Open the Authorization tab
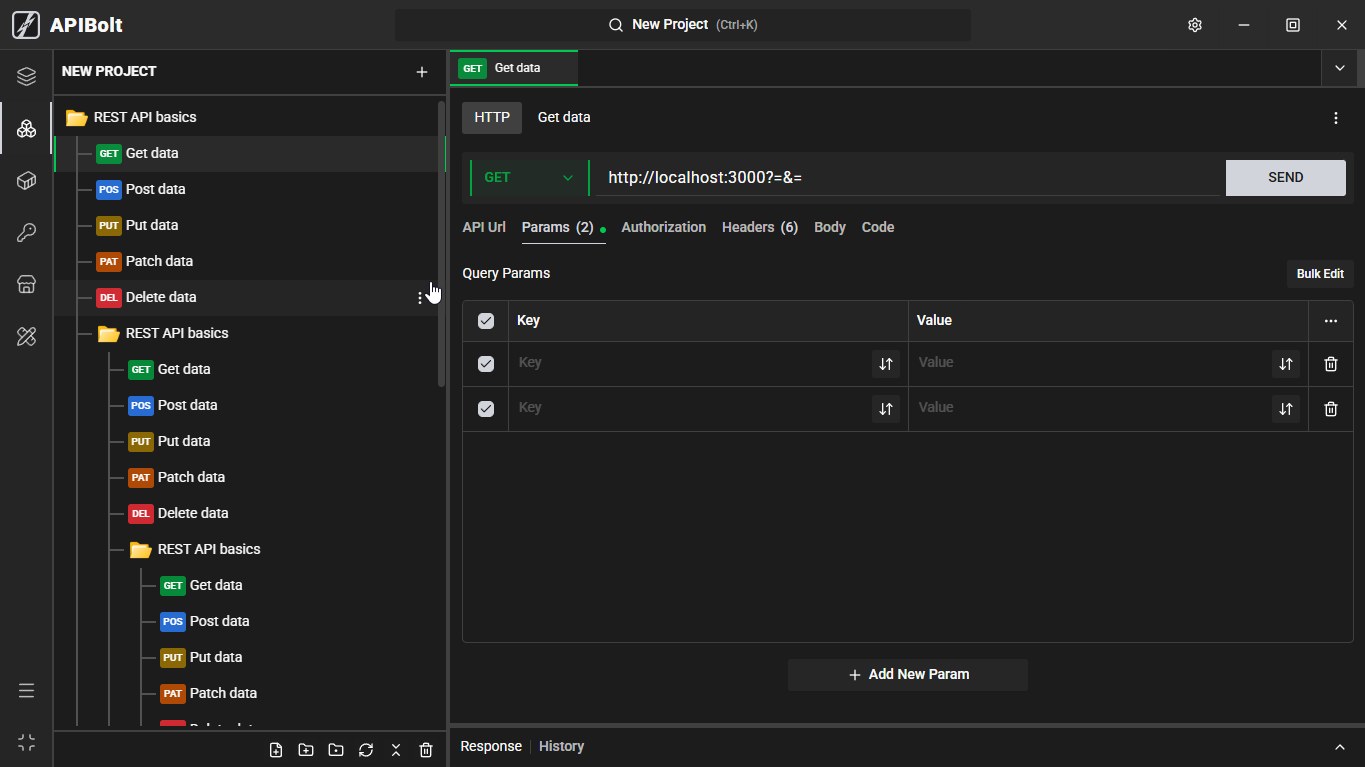Screen dimensions: 1365x767 664,227
